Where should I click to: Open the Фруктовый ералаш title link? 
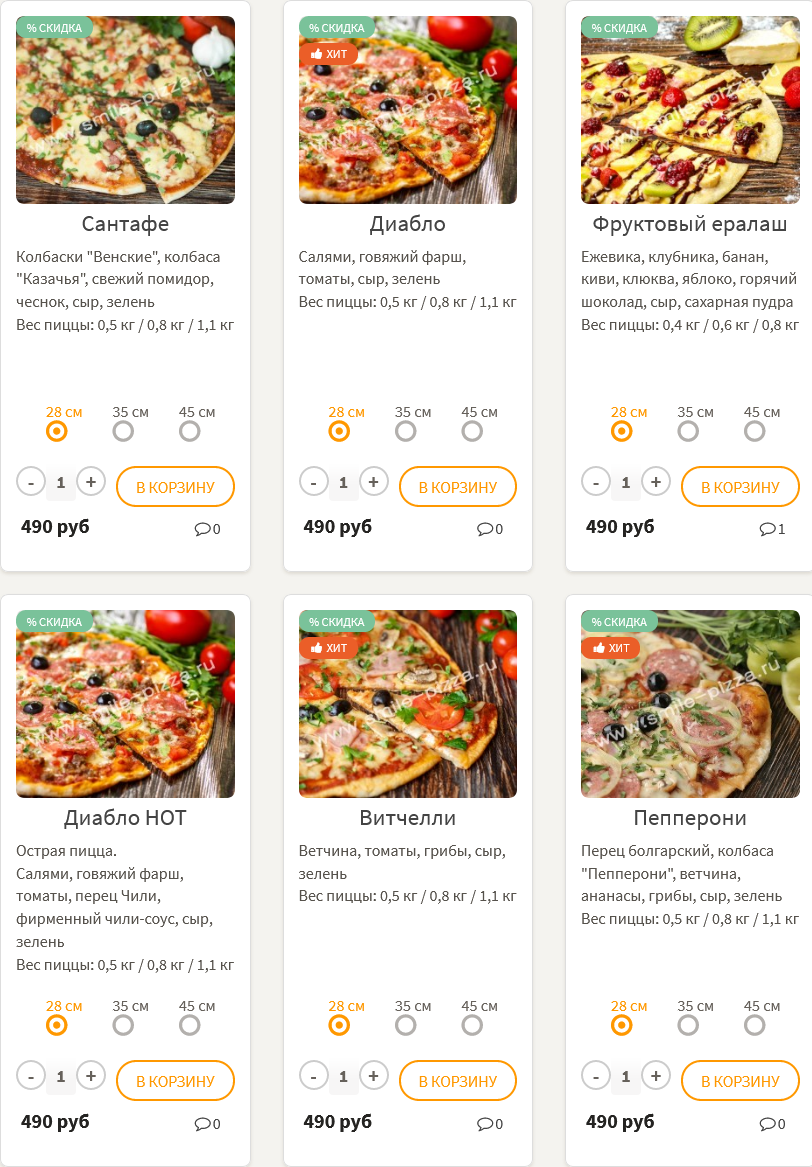pos(689,224)
